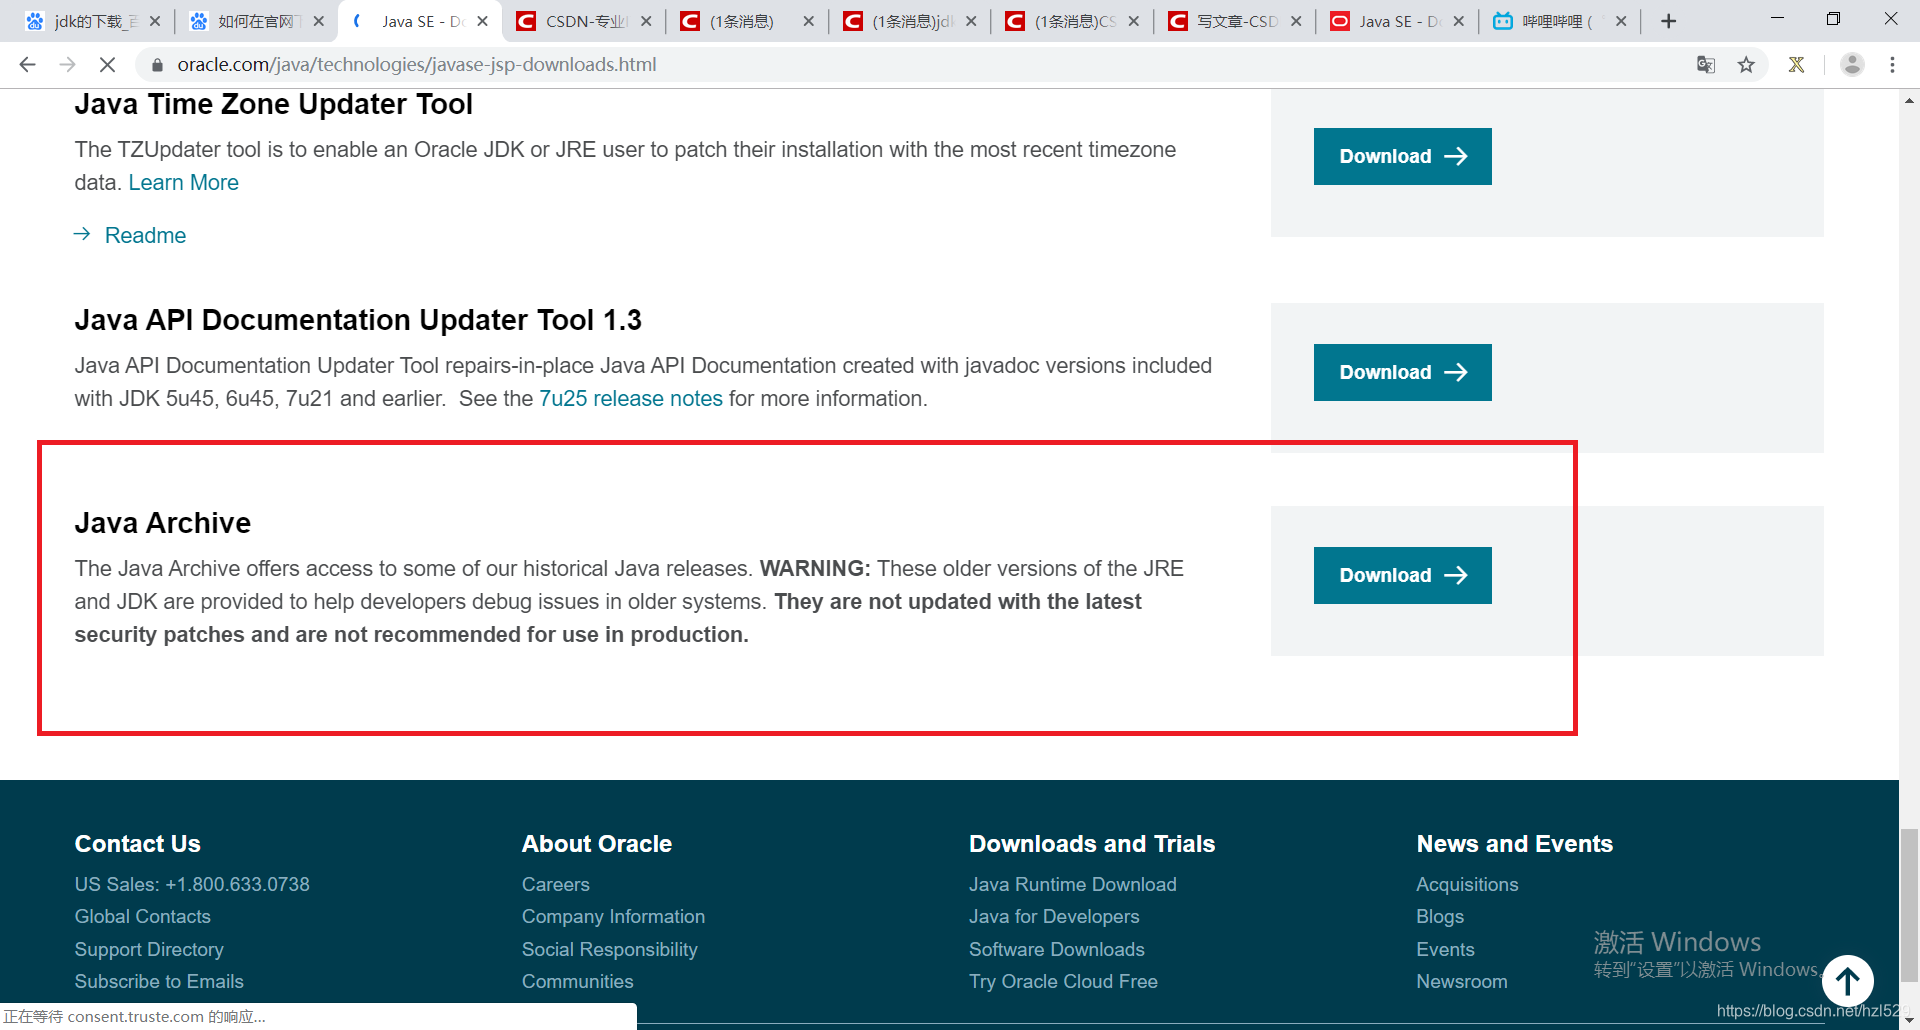1920x1030 pixels.
Task: Close the 哔哩哔哩 tab
Action: pyautogui.click(x=1621, y=21)
